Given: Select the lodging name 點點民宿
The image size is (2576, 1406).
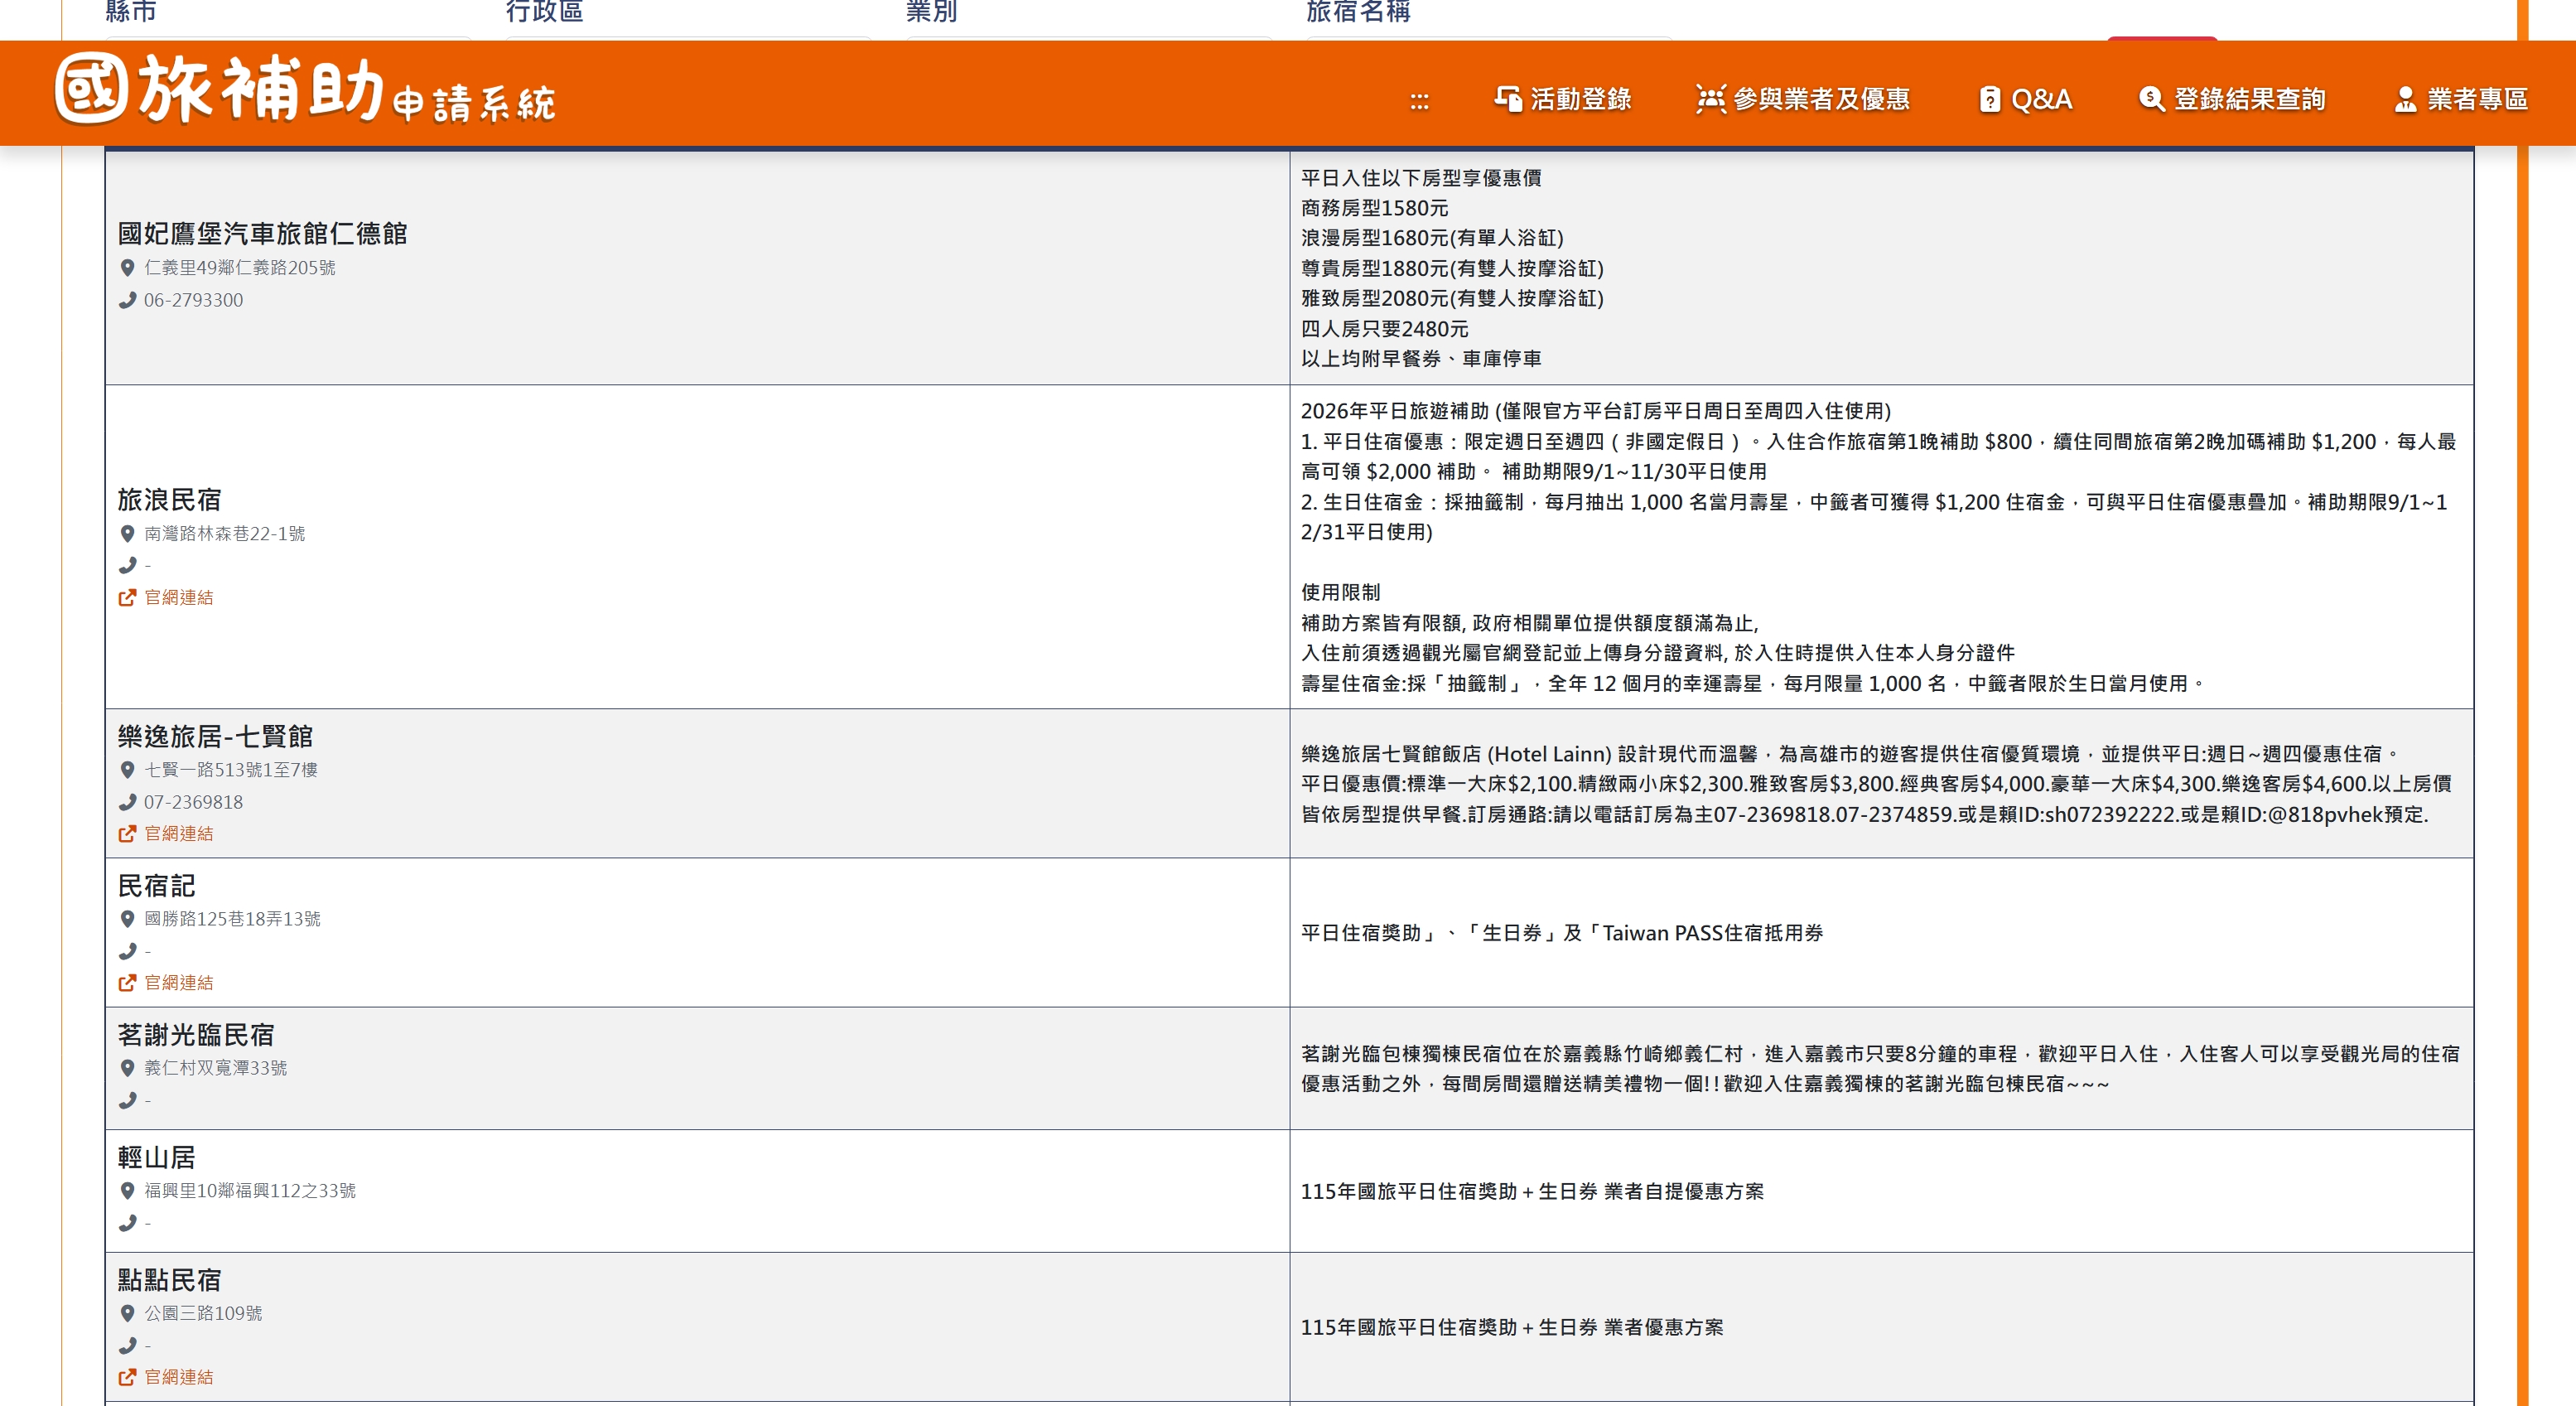Looking at the screenshot, I should tap(170, 1279).
